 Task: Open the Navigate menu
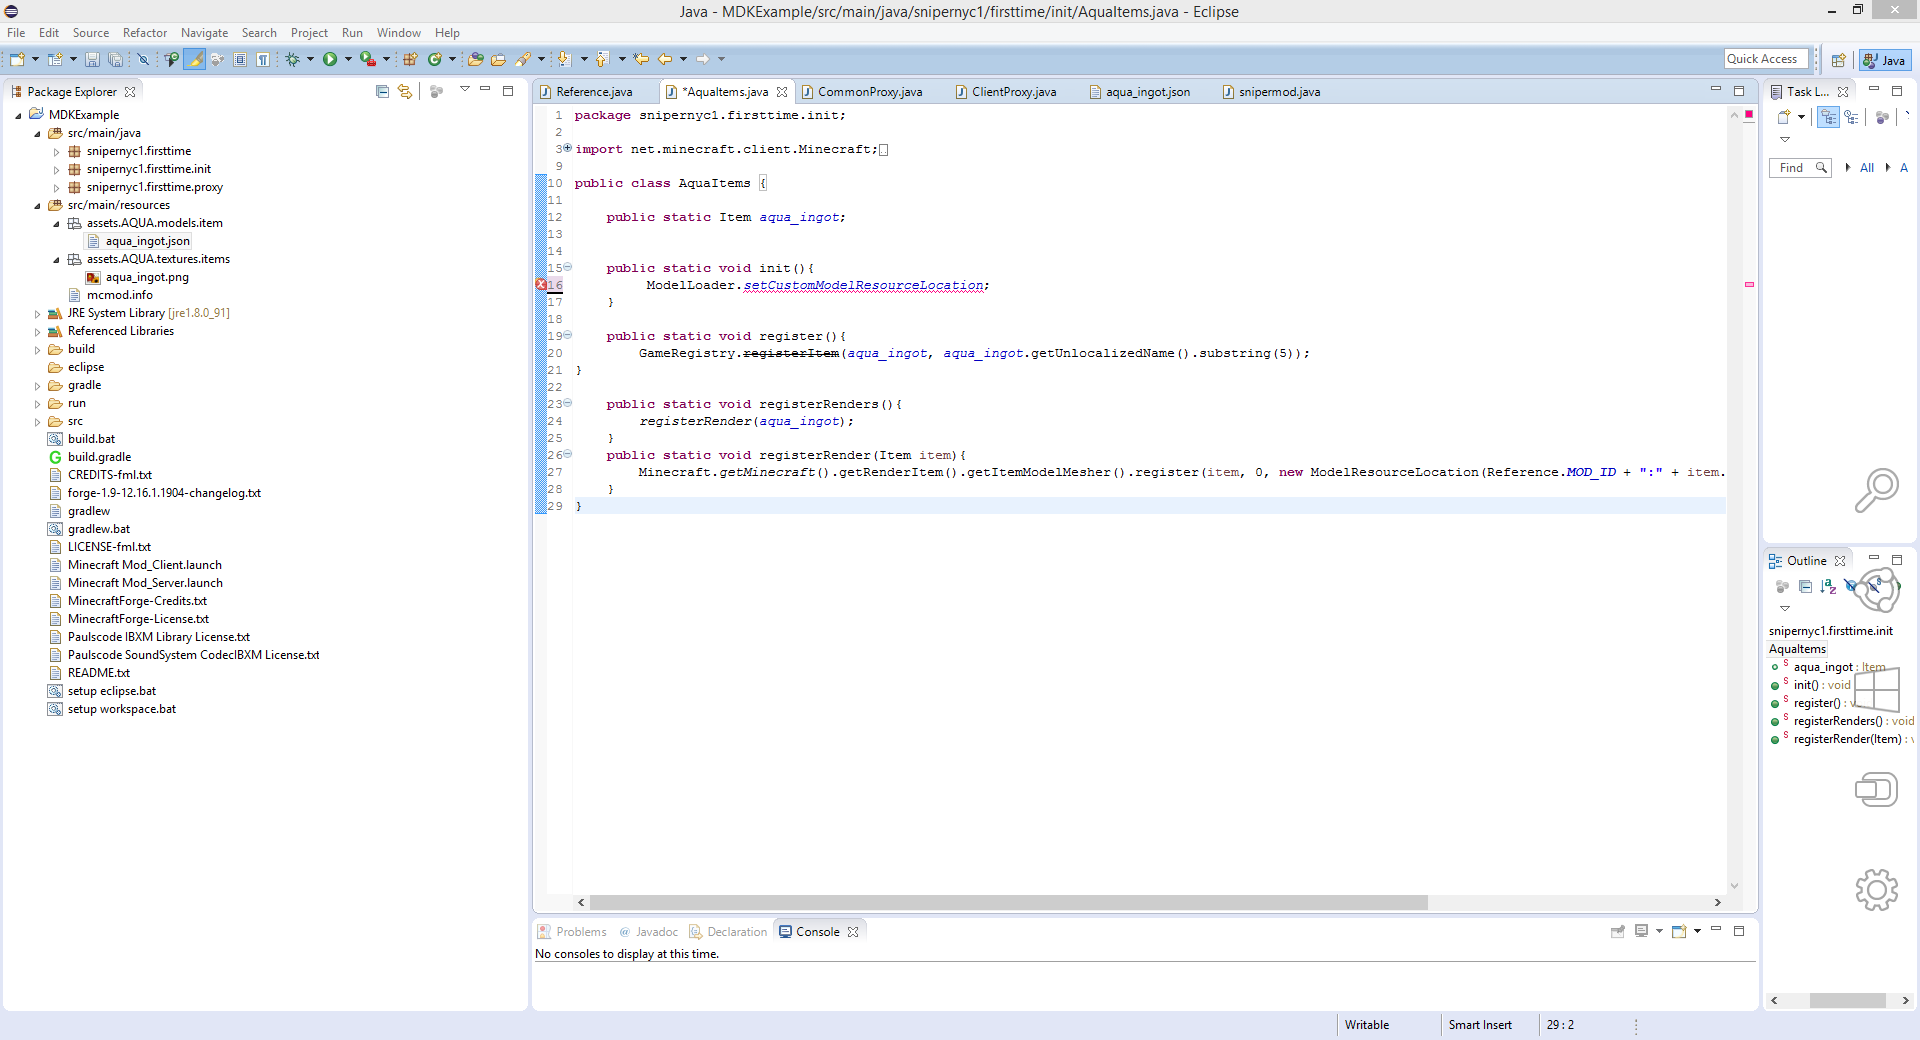(x=204, y=33)
